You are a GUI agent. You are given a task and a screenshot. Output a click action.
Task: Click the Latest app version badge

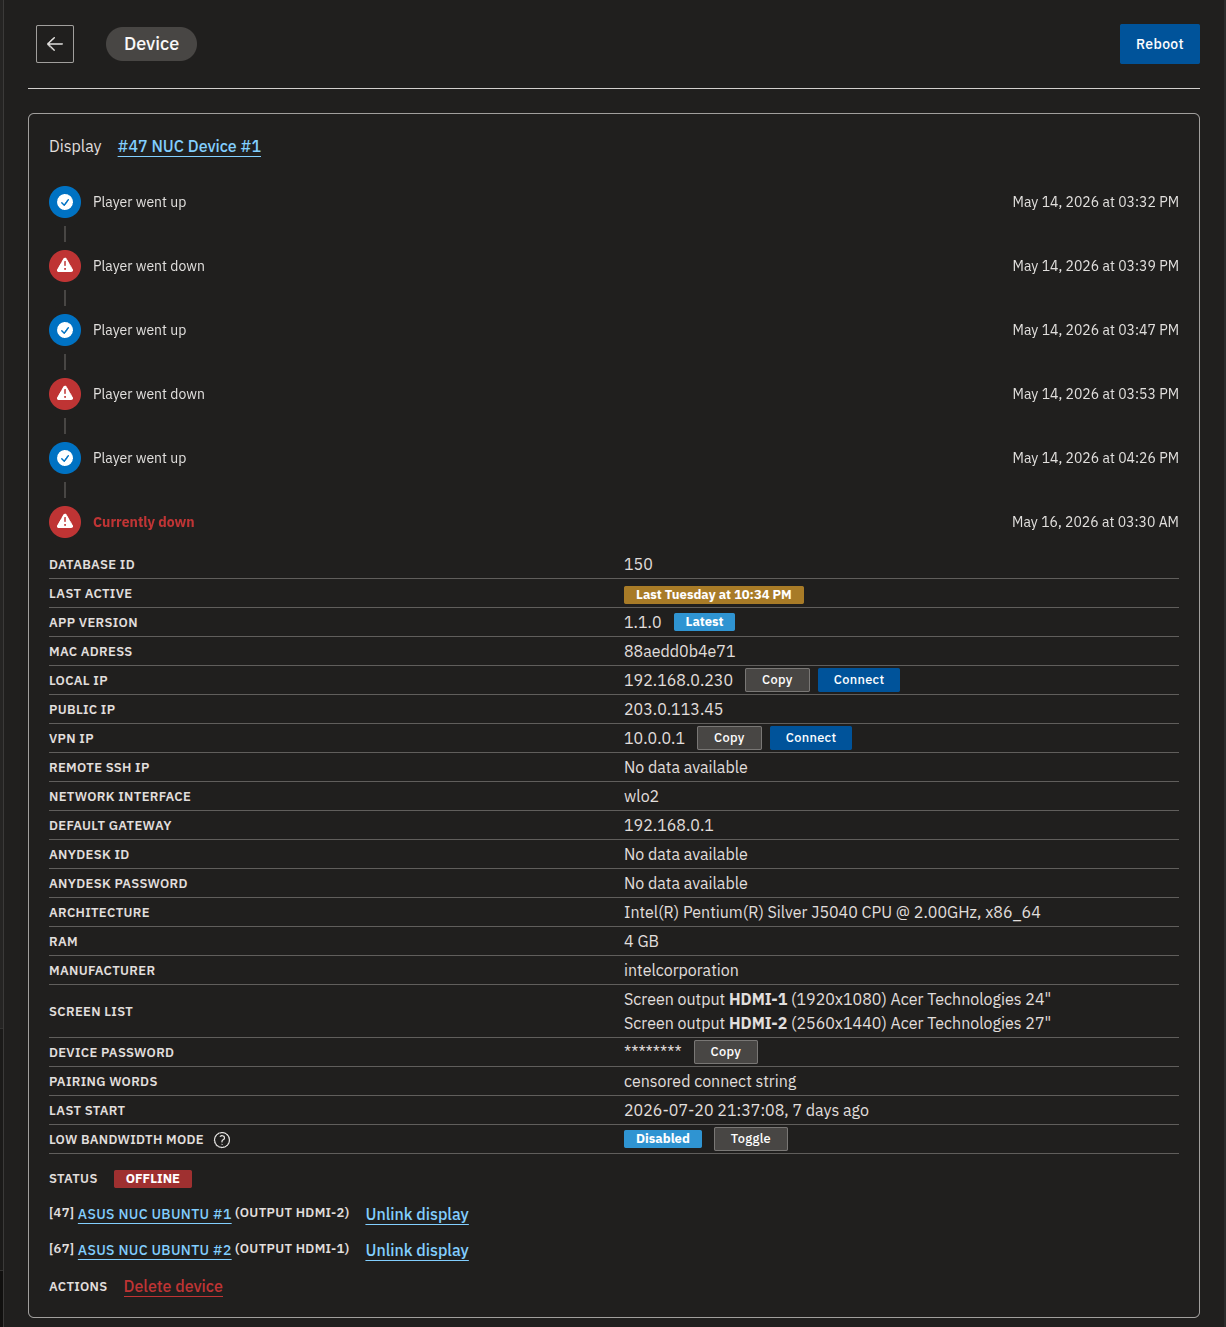pos(704,622)
